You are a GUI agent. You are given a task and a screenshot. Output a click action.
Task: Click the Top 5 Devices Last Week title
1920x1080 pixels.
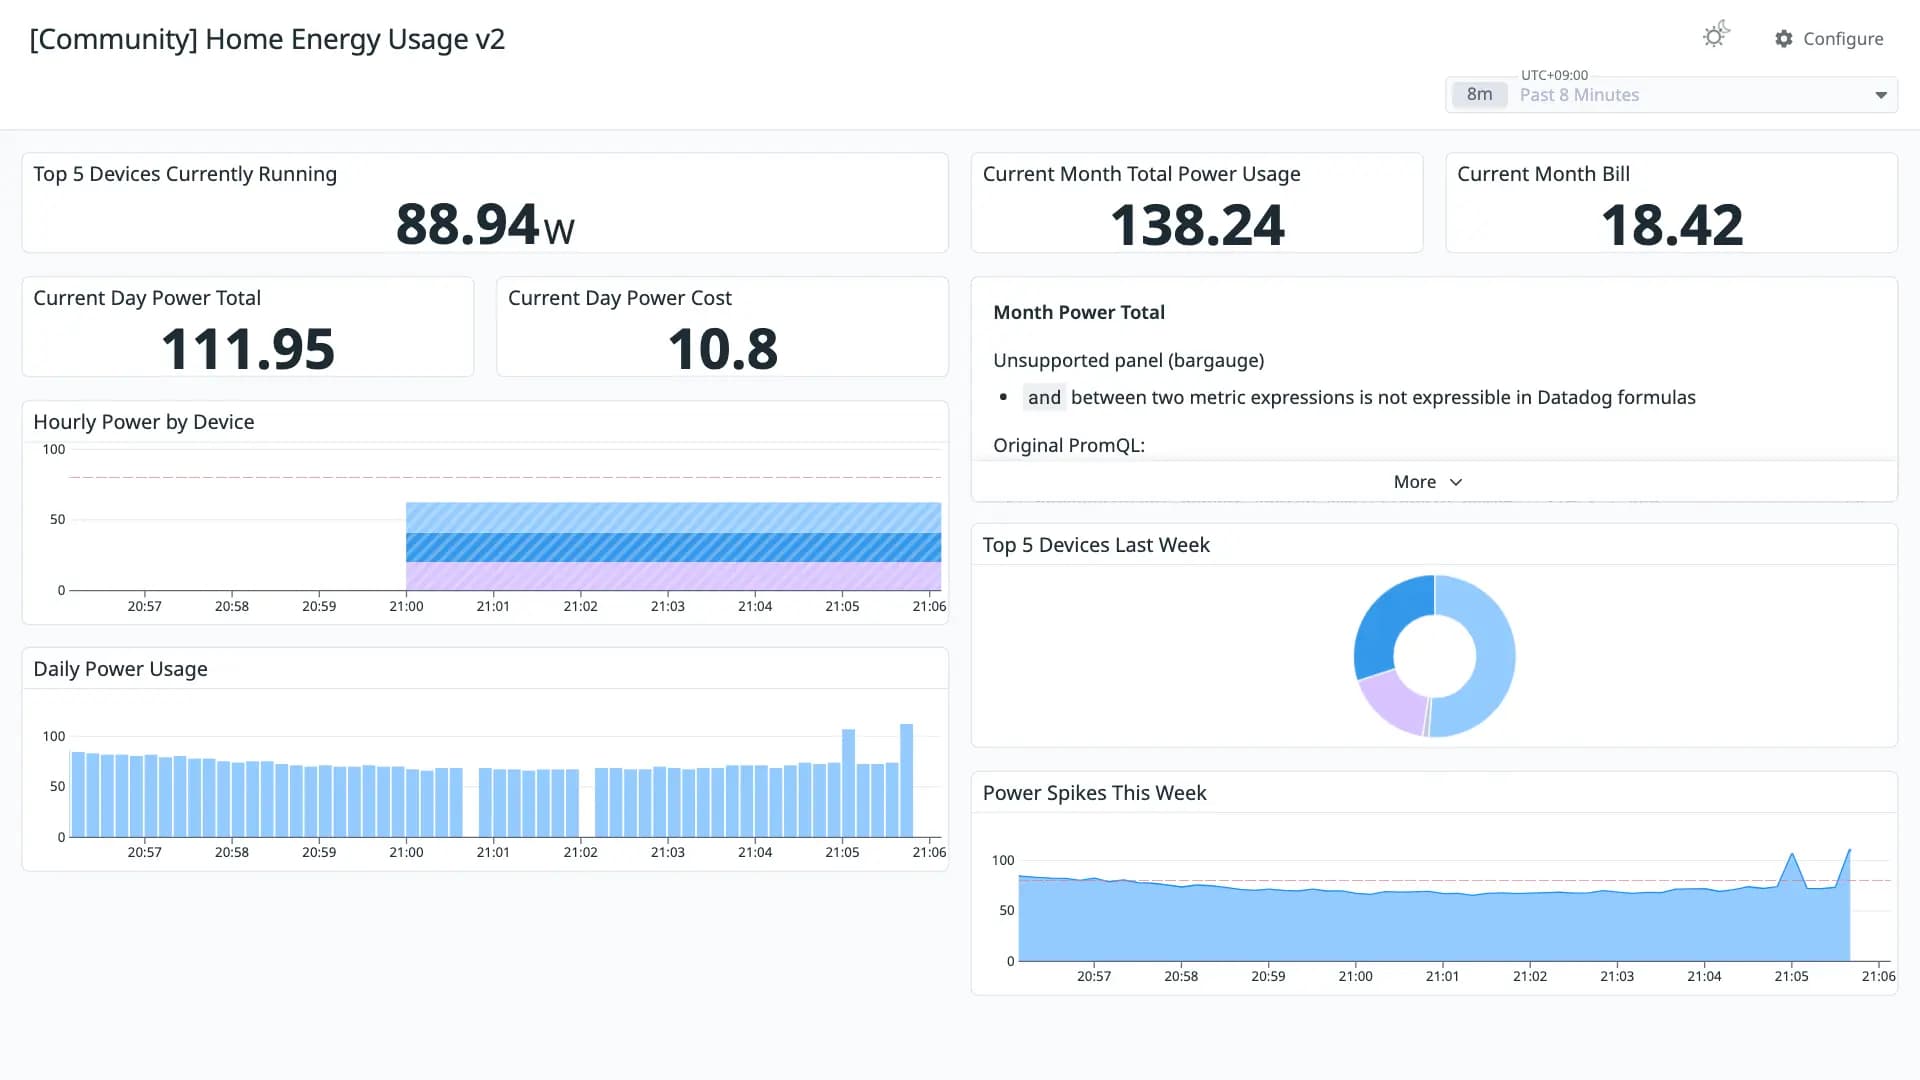click(x=1096, y=545)
